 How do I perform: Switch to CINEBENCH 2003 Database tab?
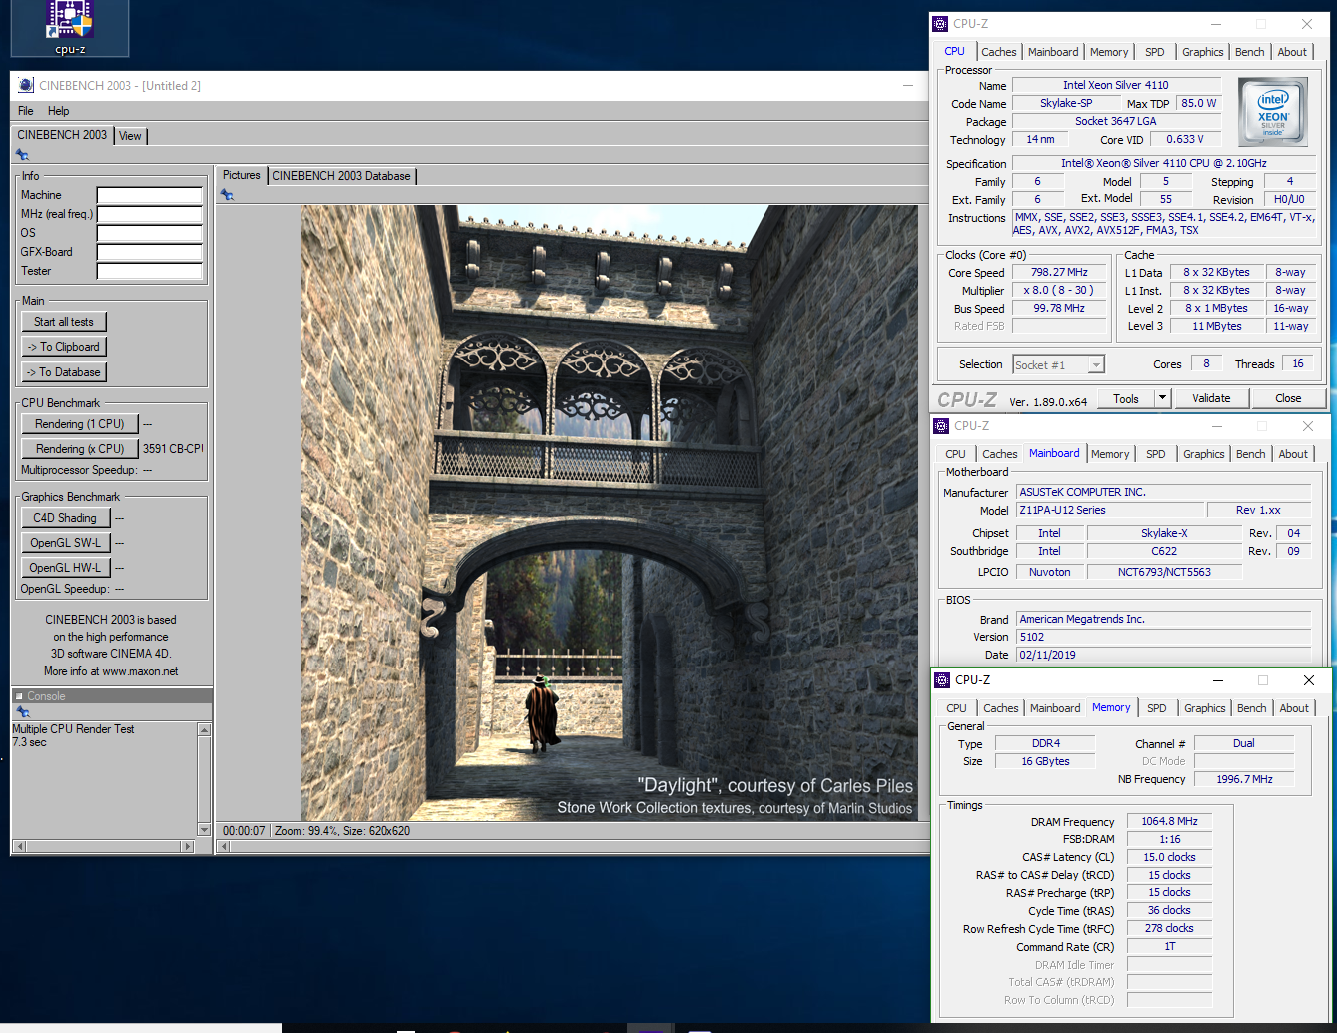click(341, 176)
